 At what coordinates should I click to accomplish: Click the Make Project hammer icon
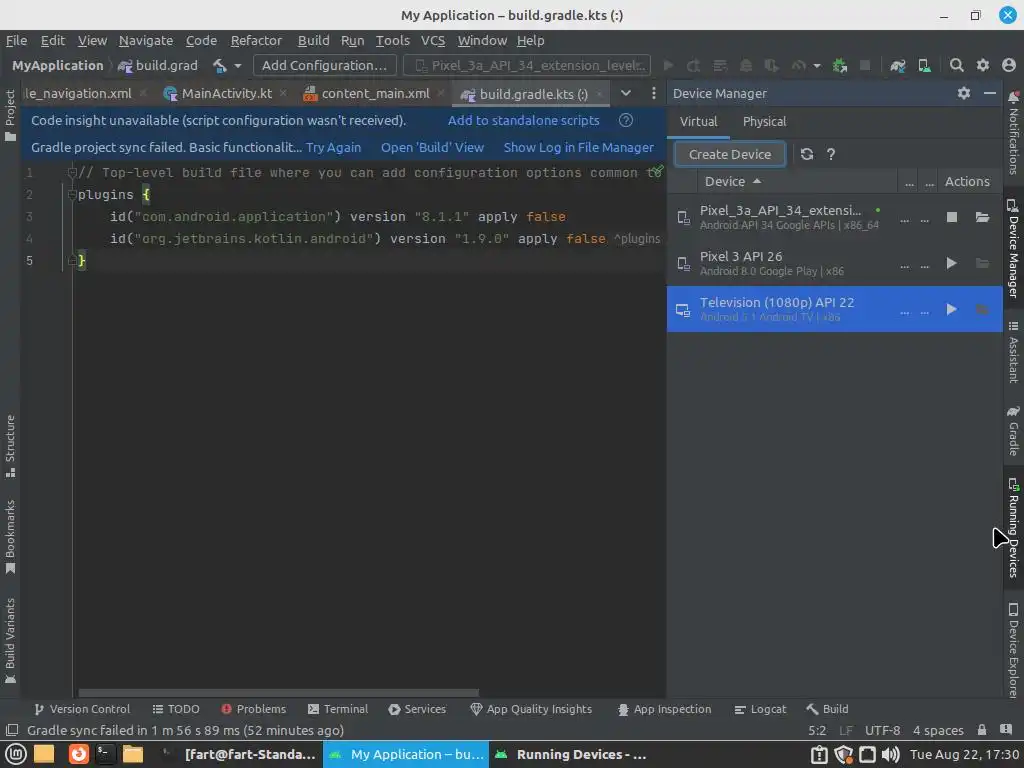(x=219, y=65)
